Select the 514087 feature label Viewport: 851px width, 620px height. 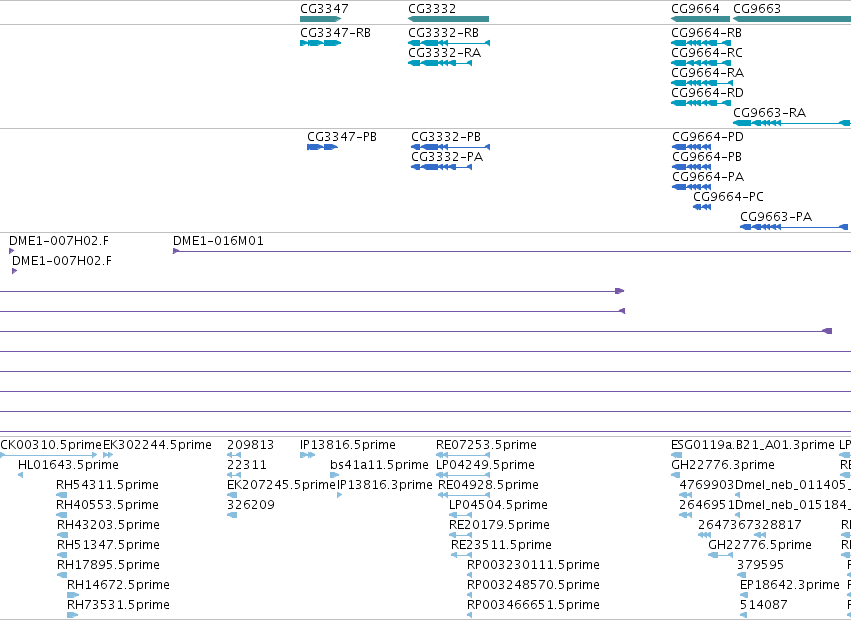pos(764,605)
